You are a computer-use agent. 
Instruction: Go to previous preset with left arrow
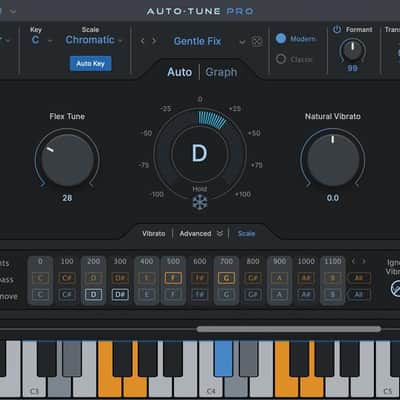coord(143,41)
